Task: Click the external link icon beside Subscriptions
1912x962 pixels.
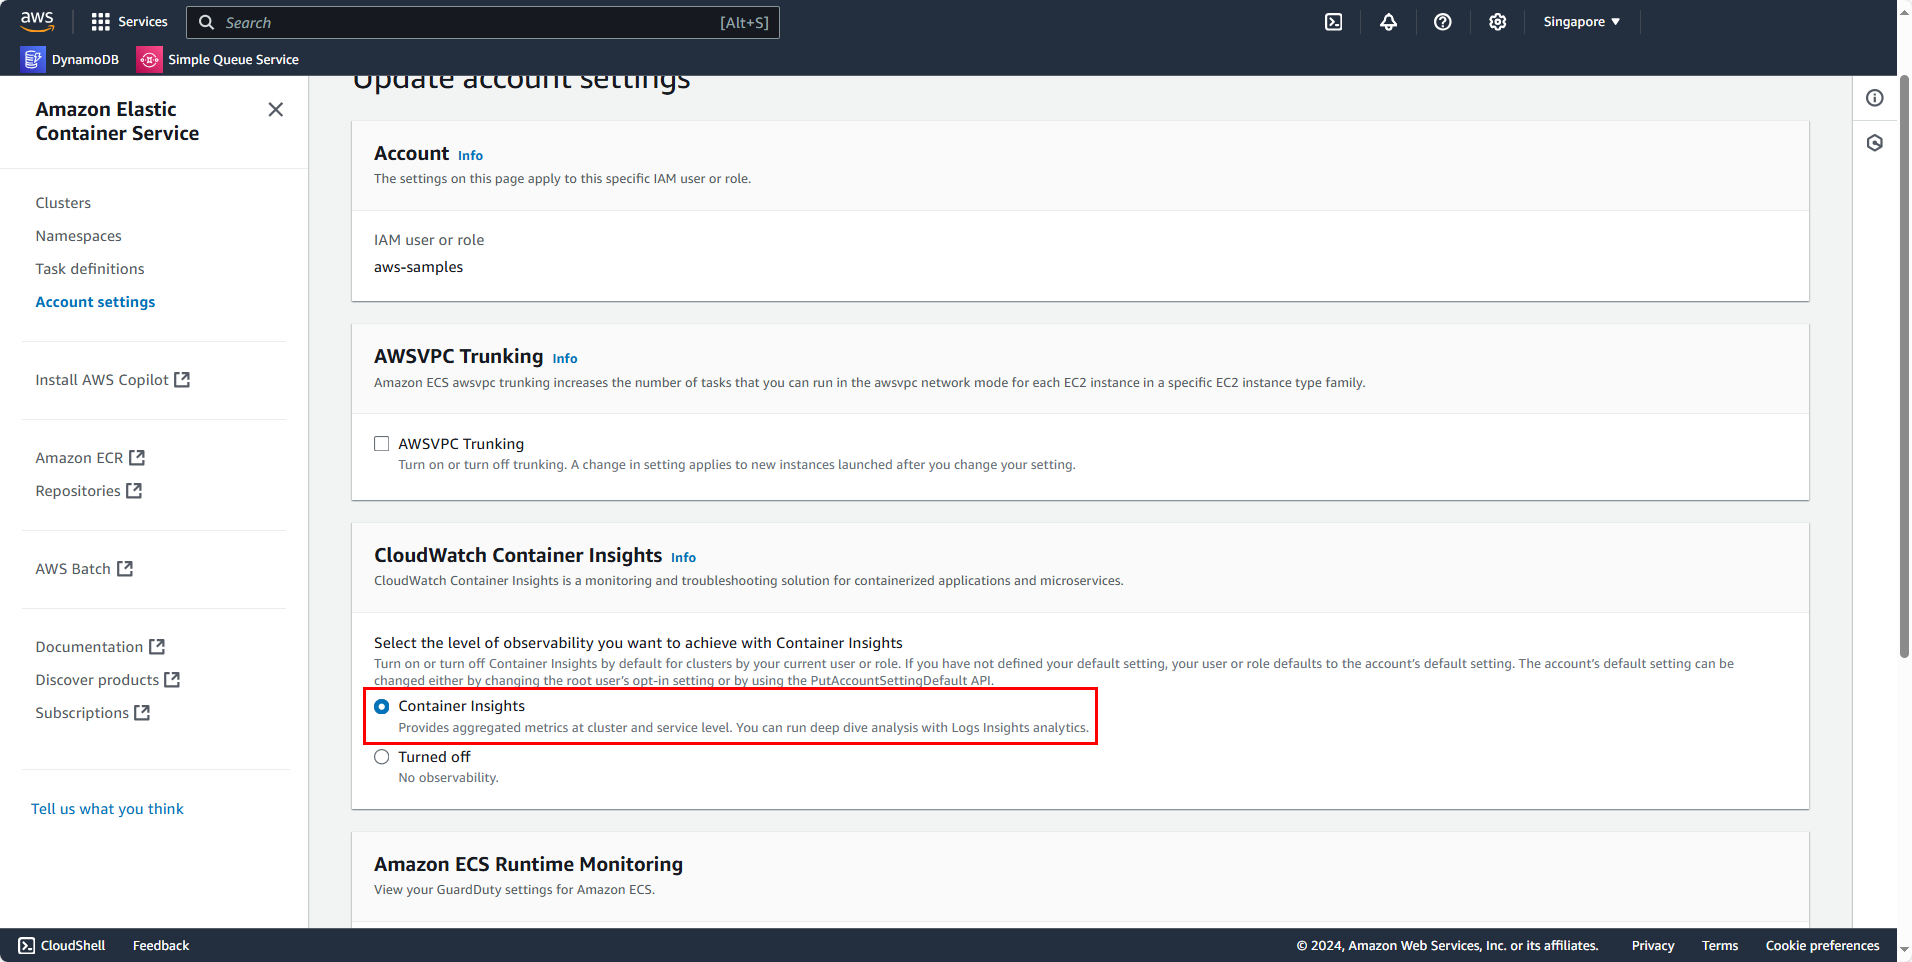Action: pyautogui.click(x=142, y=713)
